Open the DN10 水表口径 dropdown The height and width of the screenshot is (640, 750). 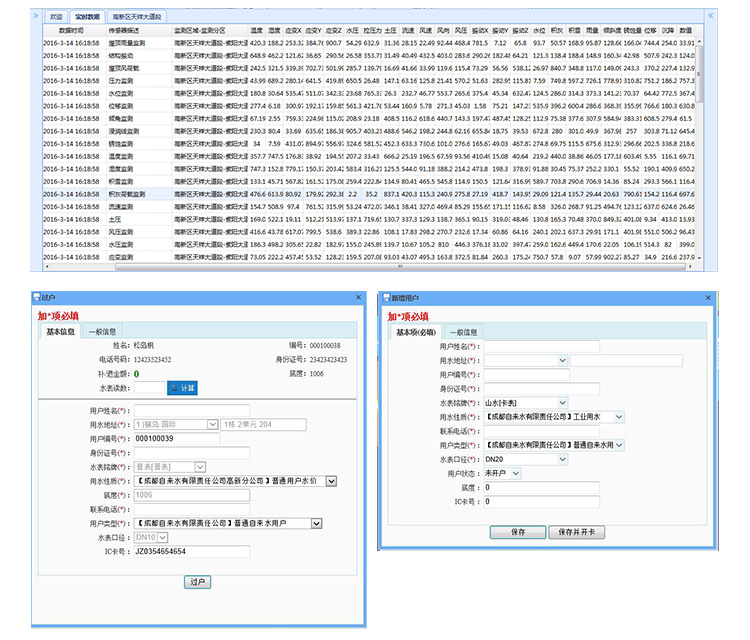point(163,538)
